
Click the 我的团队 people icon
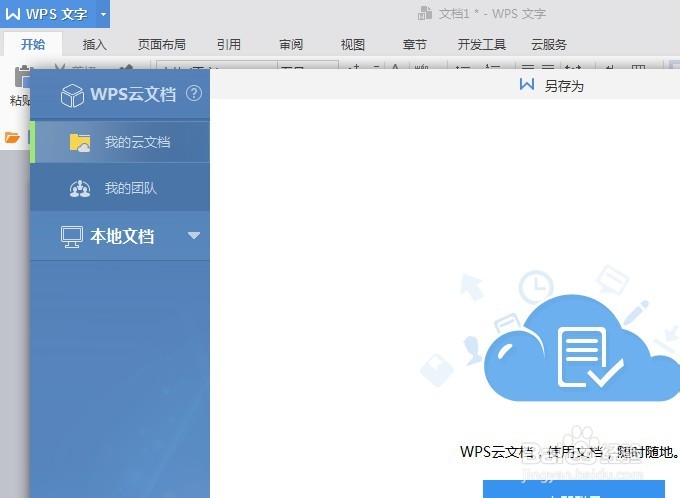(x=80, y=189)
